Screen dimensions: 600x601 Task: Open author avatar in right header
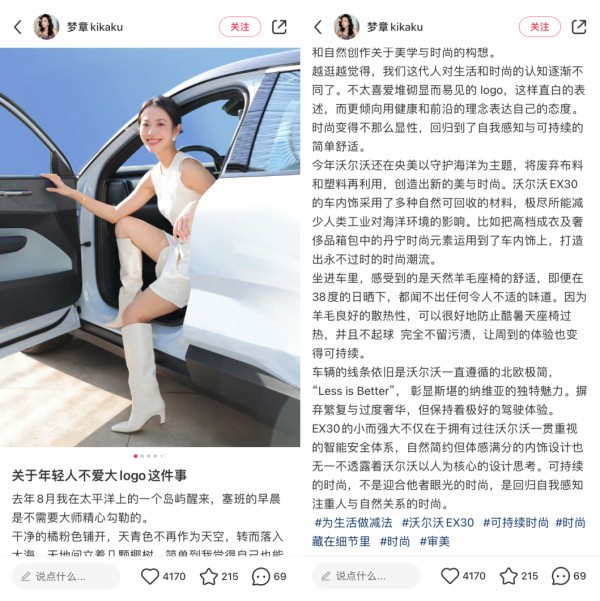pos(347,27)
